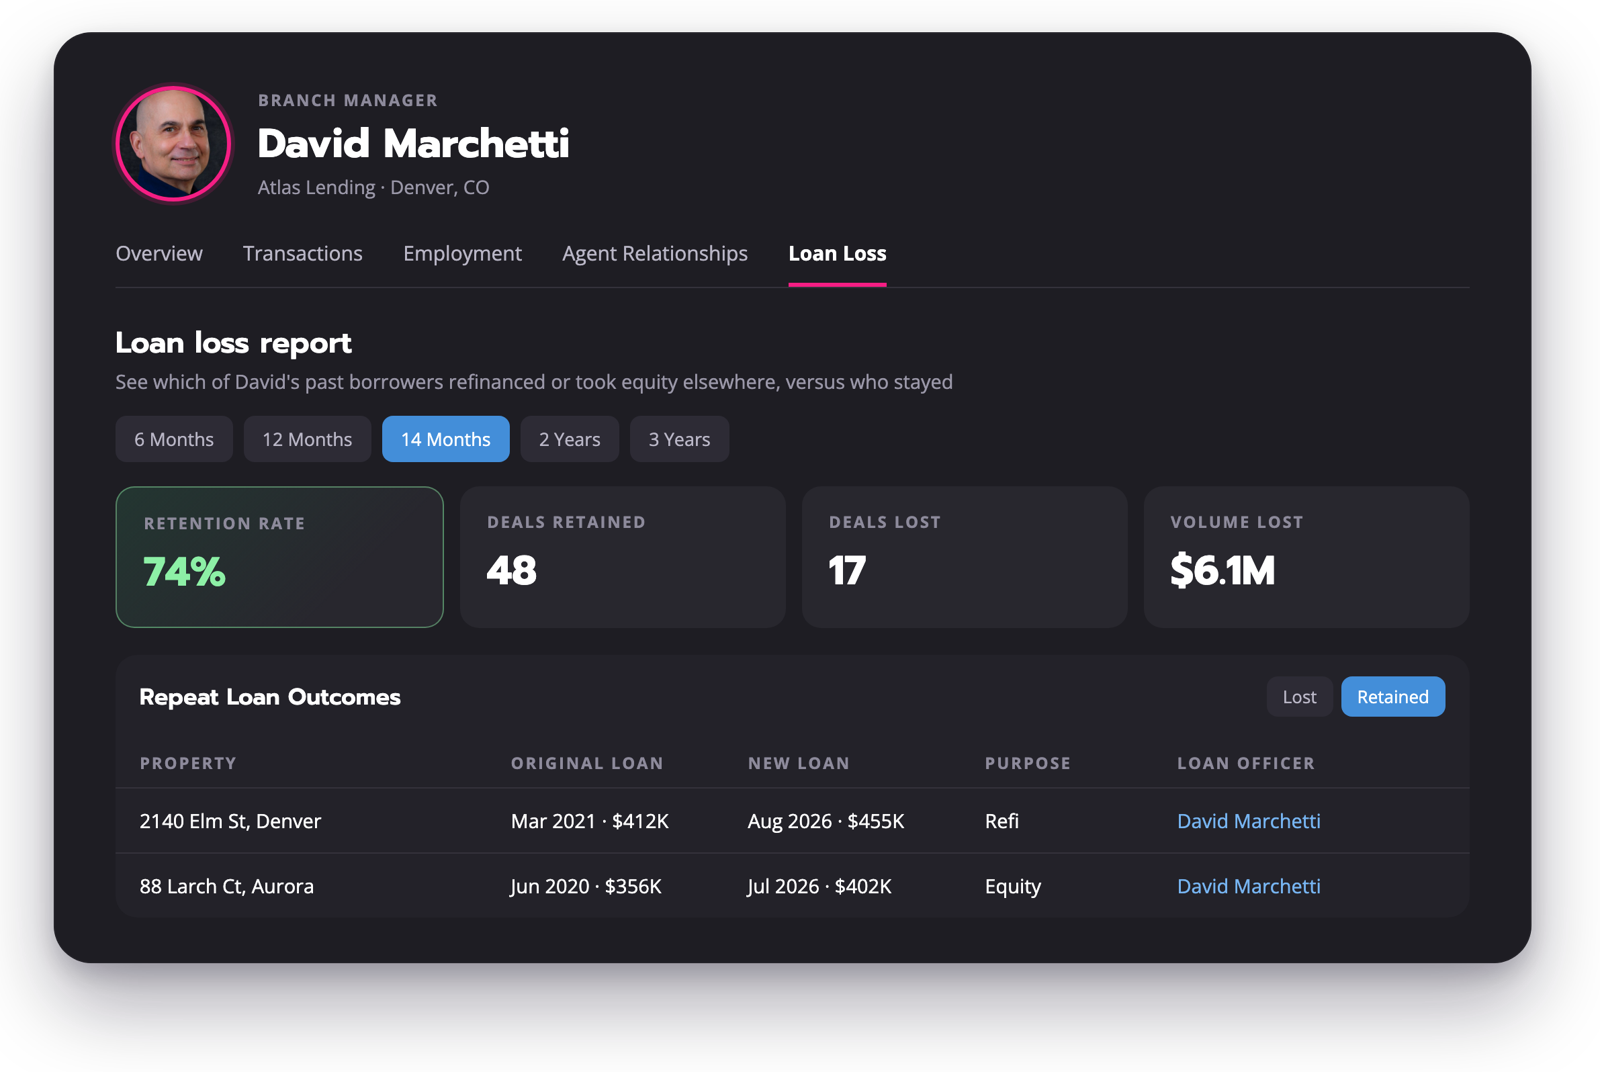Click the Aug 2026 · $455K cell
The image size is (1600, 1072).
(x=826, y=821)
